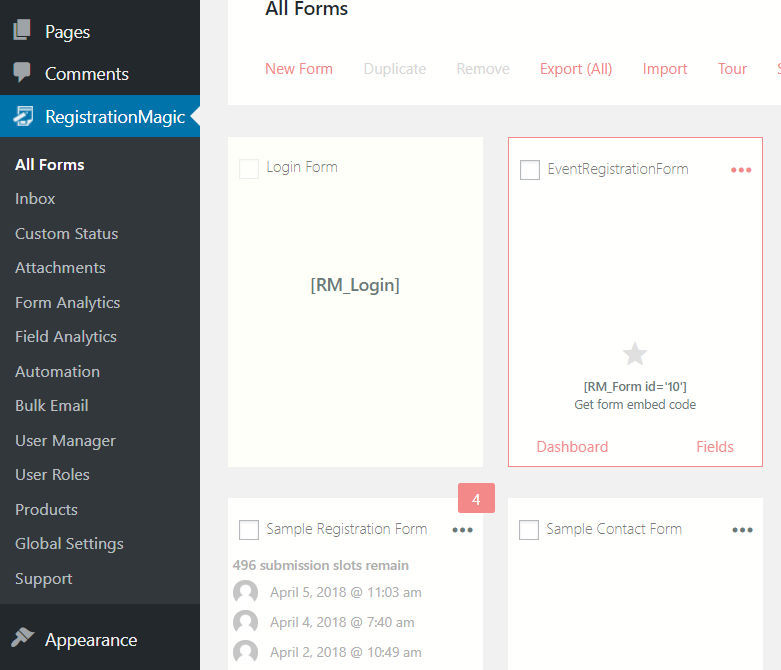This screenshot has height=670, width=781.
Task: Click avatar beside April 2 submission
Action: point(245,652)
